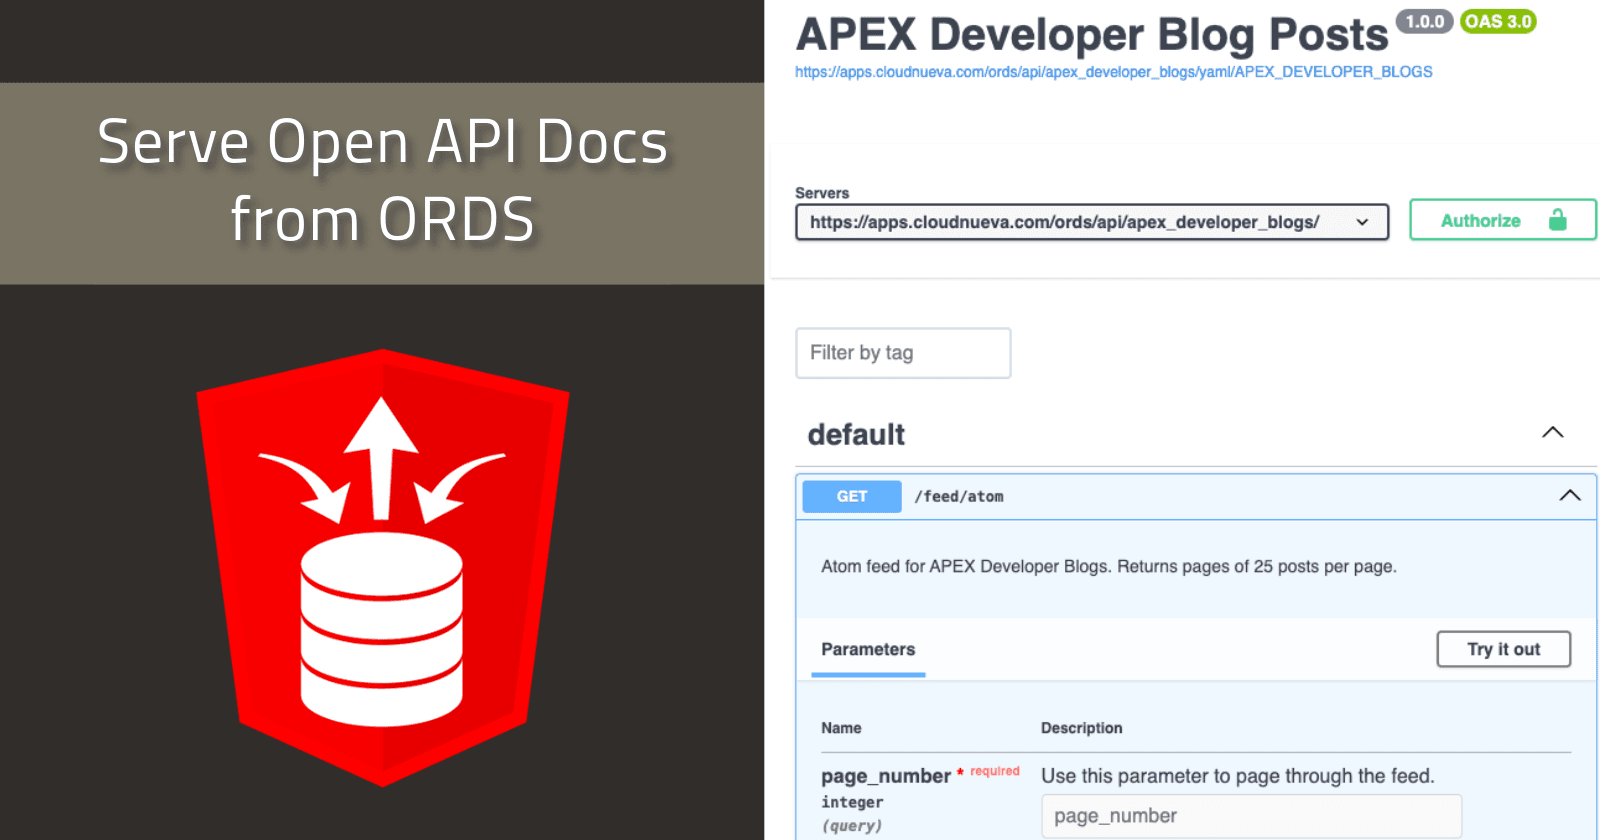The width and height of the screenshot is (1600, 840).
Task: Click the page_number parameter name
Action: coord(886,776)
